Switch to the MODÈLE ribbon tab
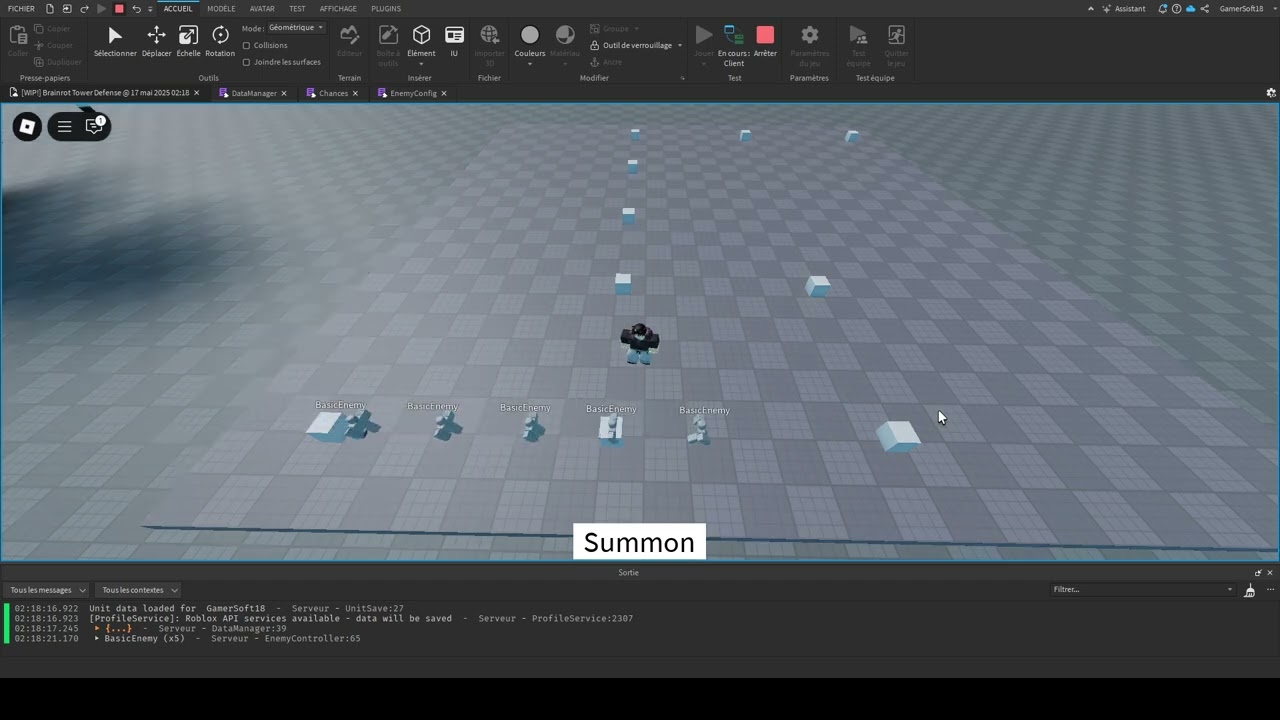The height and width of the screenshot is (720, 1280). tap(221, 8)
